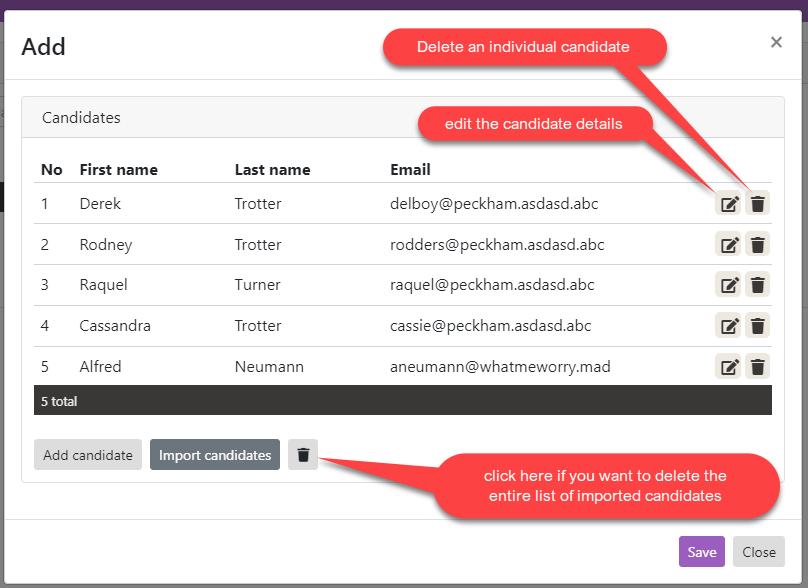Click the Email column header
The width and height of the screenshot is (808, 588).
coord(410,170)
